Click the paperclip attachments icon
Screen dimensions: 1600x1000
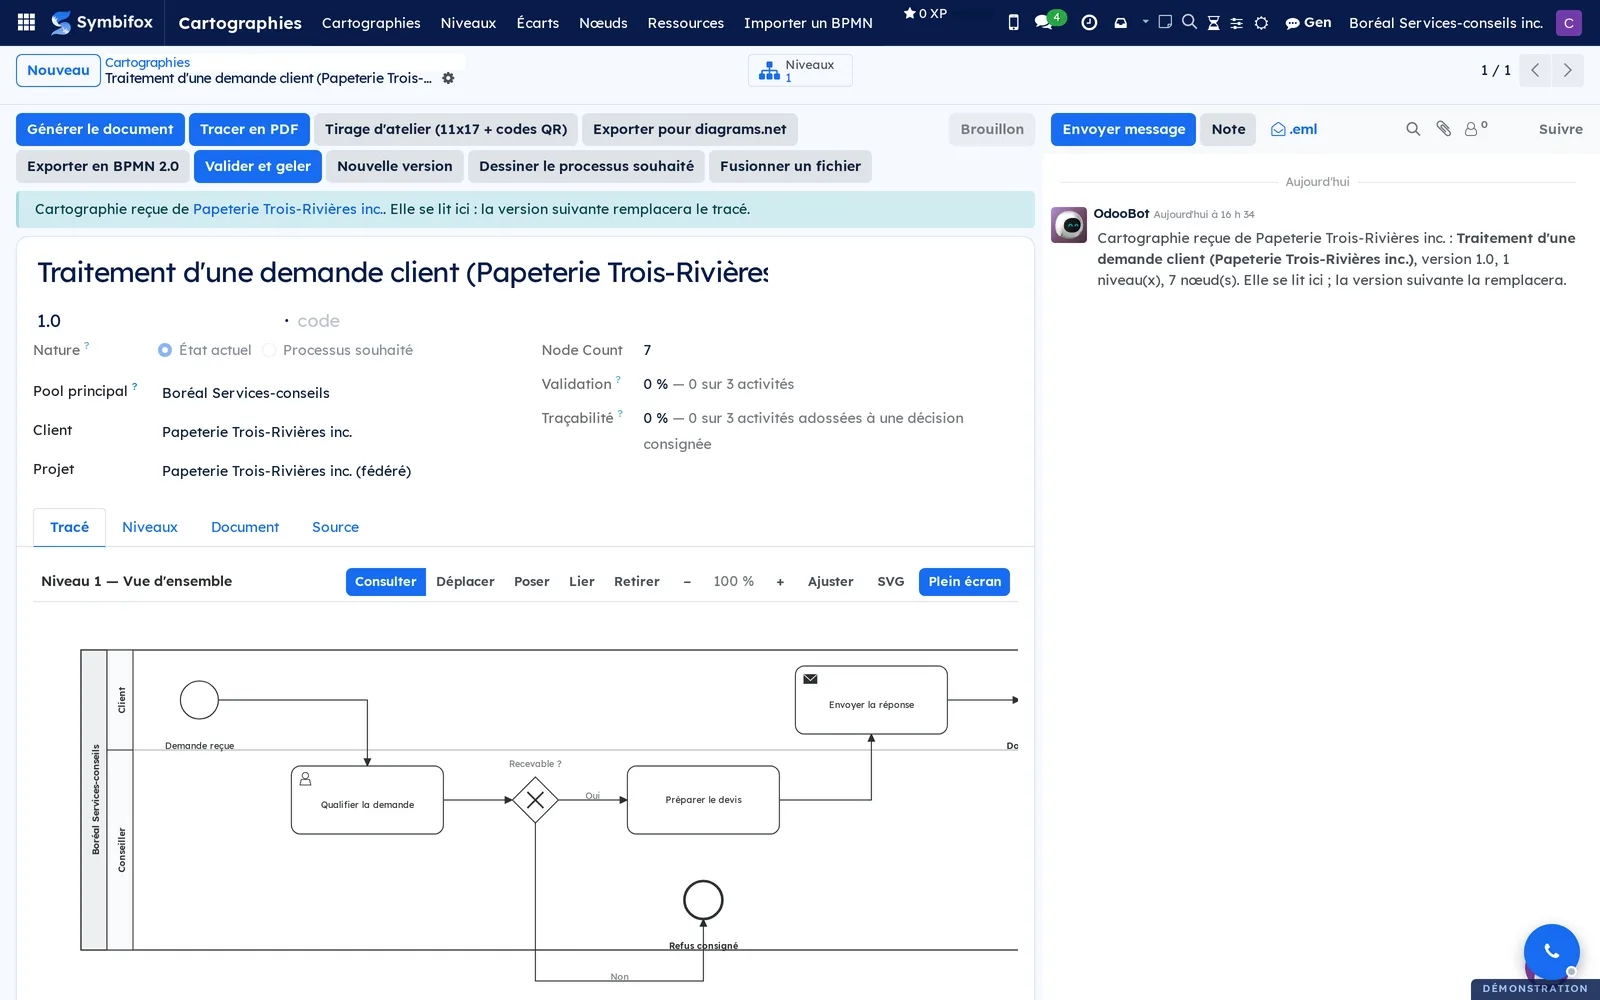pyautogui.click(x=1443, y=129)
